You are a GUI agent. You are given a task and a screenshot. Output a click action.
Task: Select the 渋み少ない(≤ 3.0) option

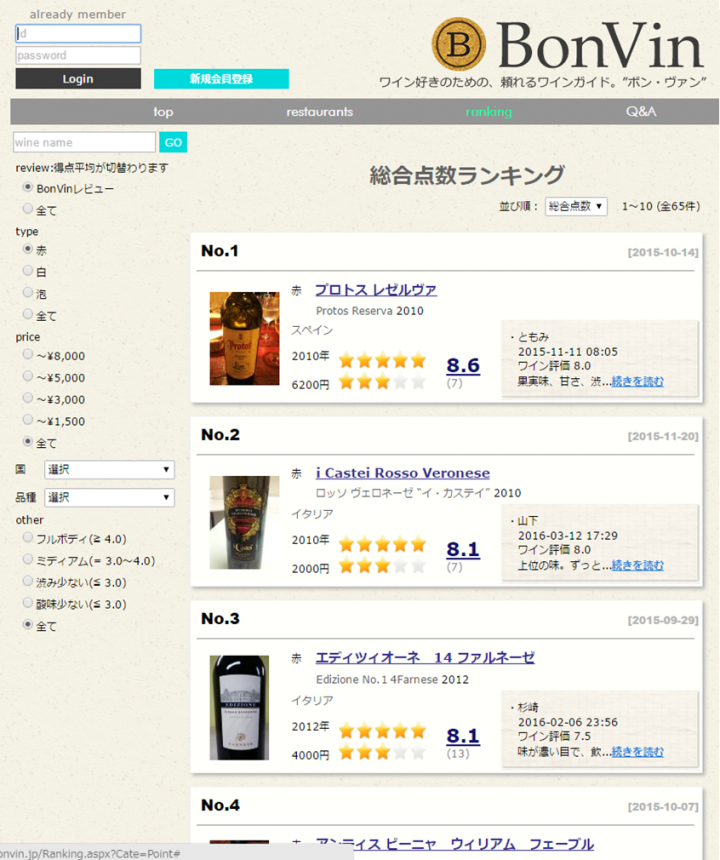coord(27,581)
